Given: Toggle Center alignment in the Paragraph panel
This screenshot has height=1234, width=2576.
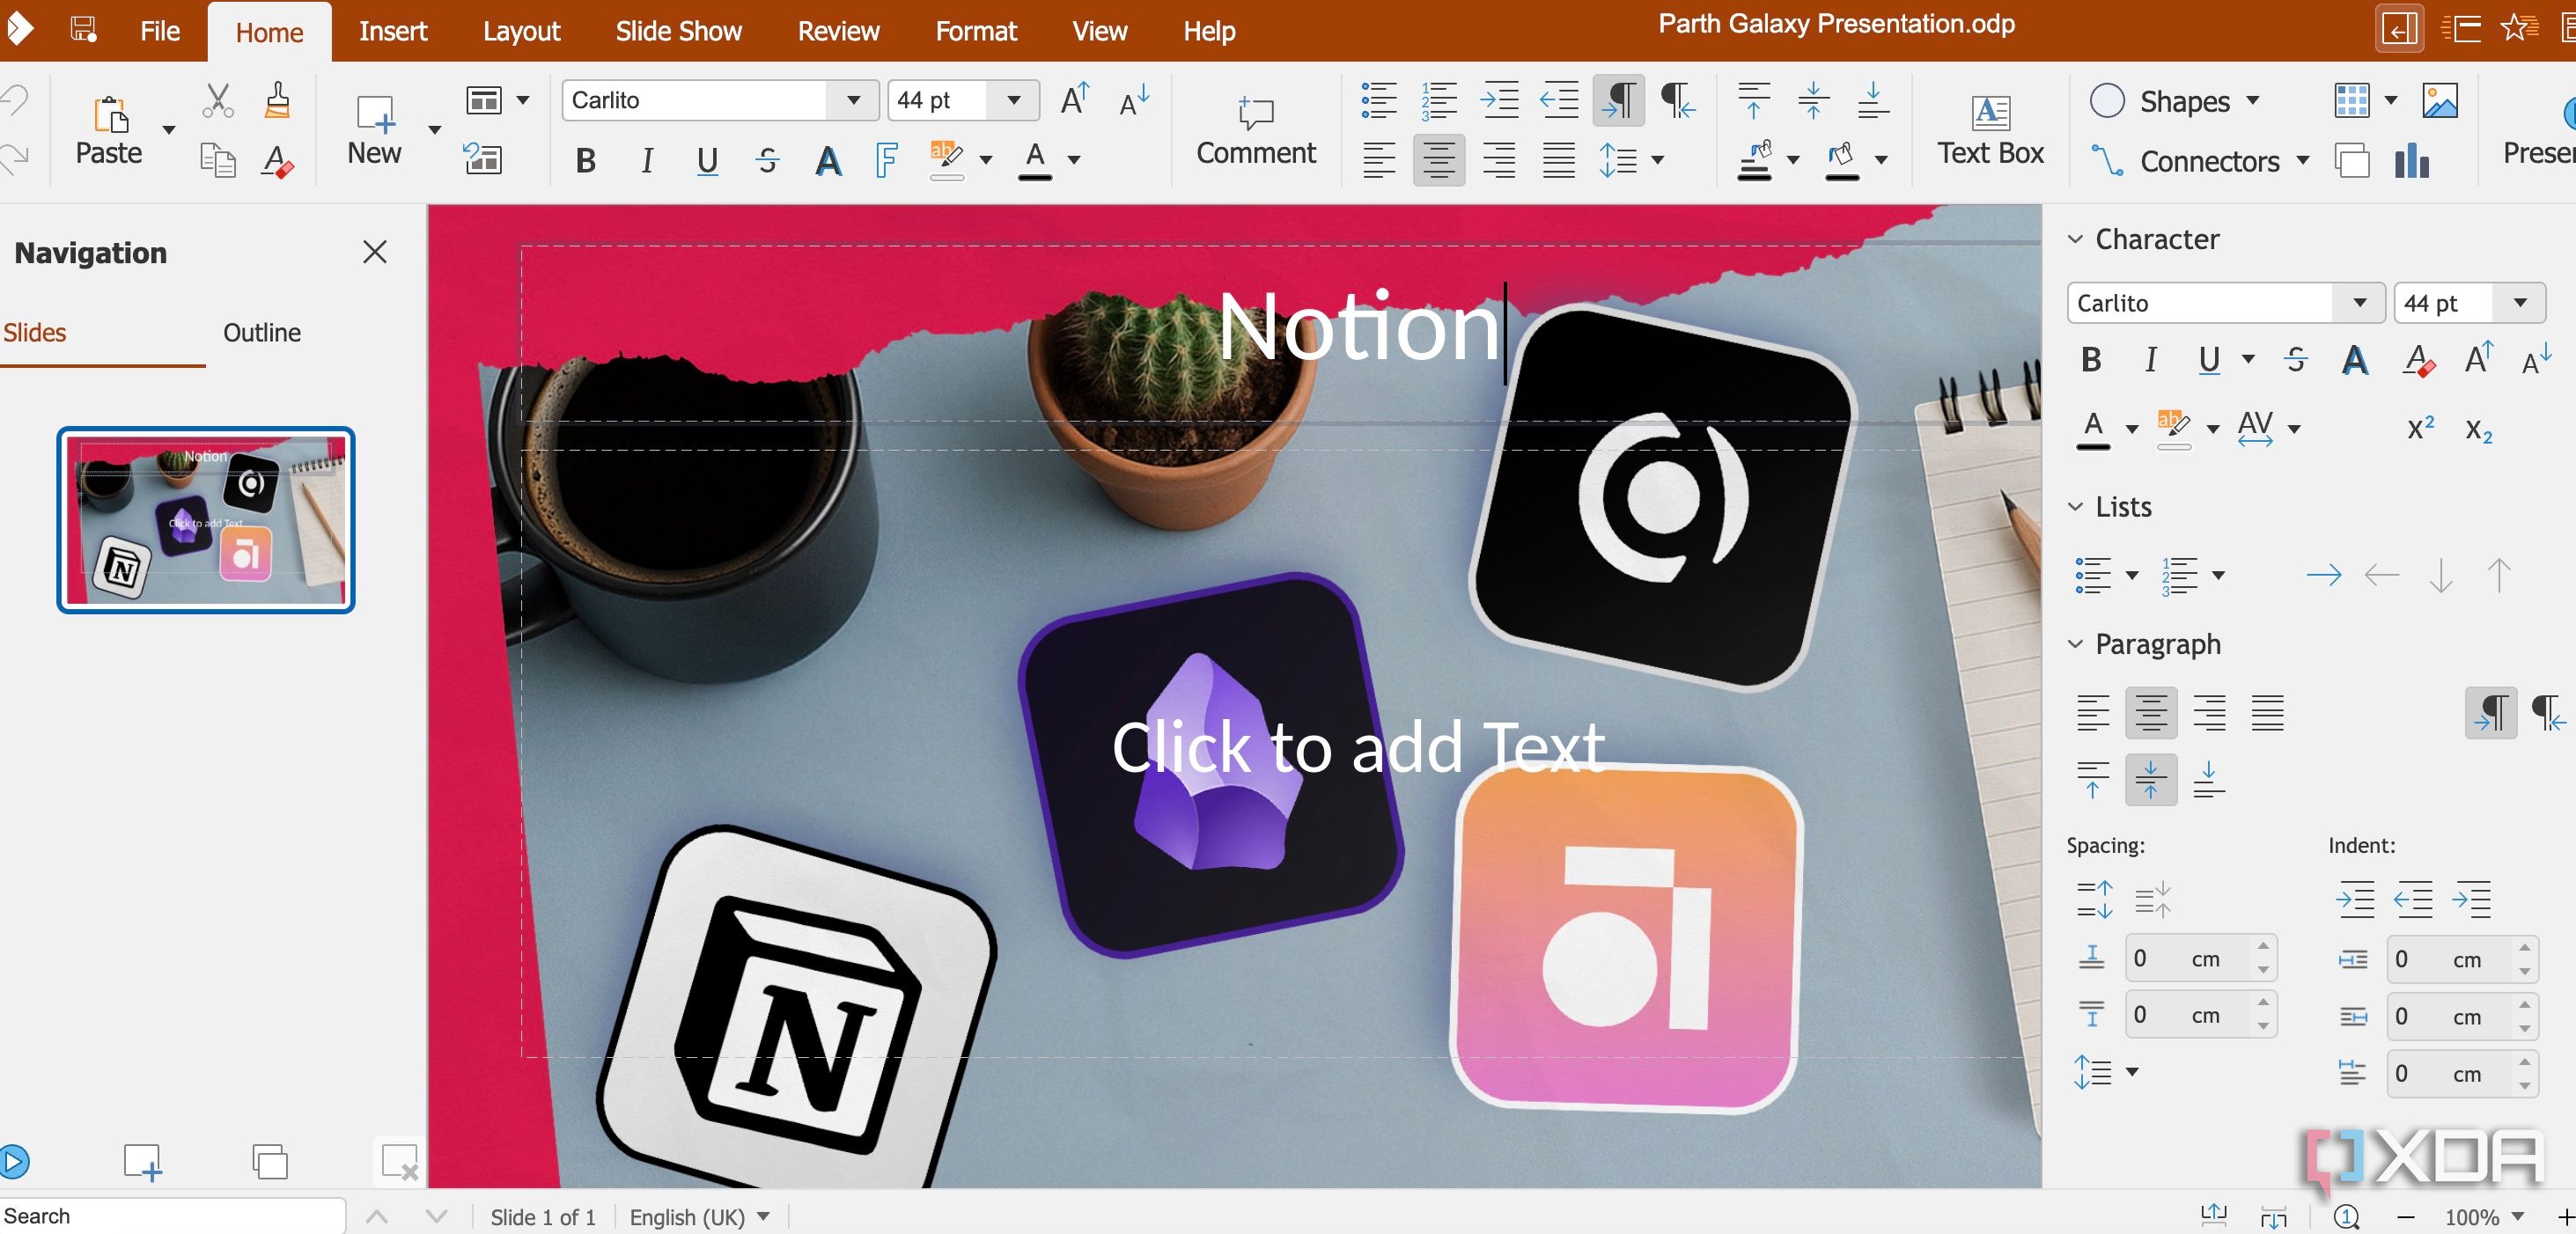Looking at the screenshot, I should [2150, 713].
